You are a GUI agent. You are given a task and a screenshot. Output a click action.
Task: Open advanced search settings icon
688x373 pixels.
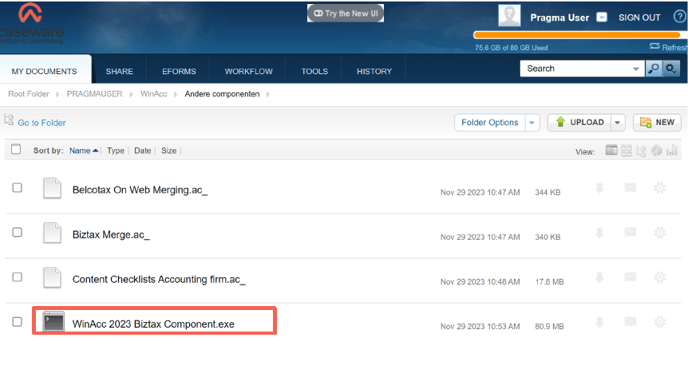tap(671, 68)
